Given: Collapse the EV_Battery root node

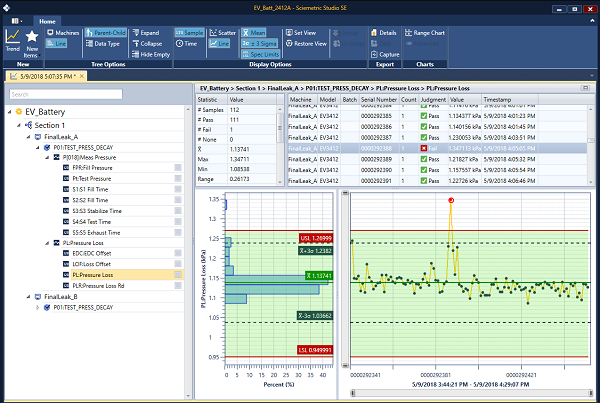Looking at the screenshot, I should [x=10, y=112].
